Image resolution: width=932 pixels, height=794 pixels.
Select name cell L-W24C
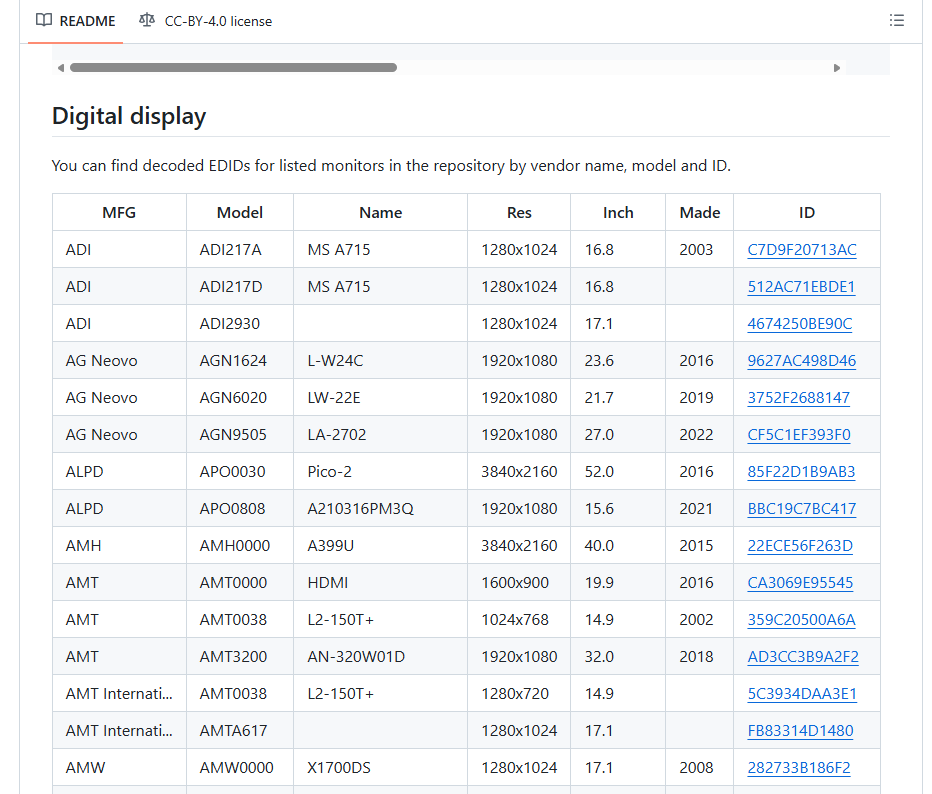click(380, 360)
